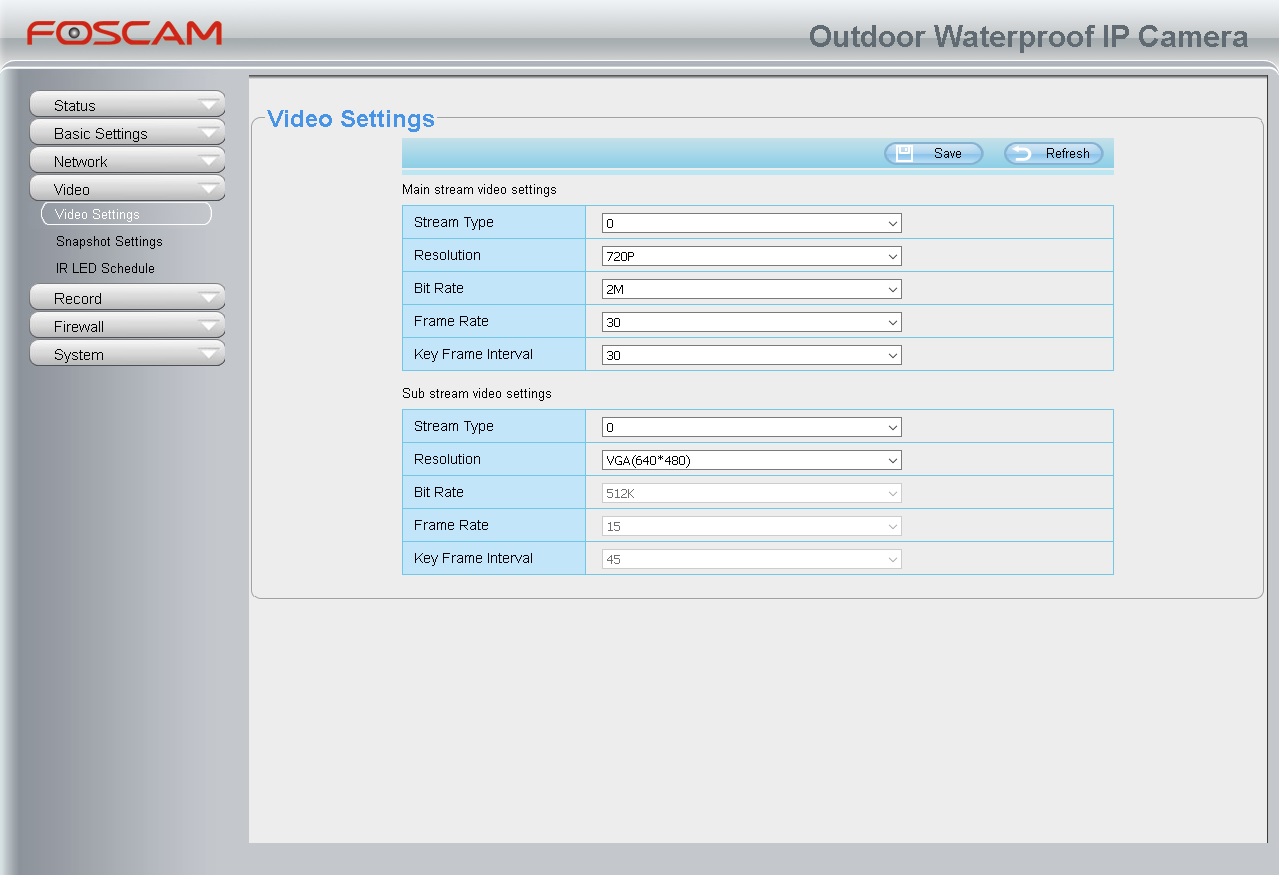Click the FOSCAM logo
Screen dimensions: 1284x880
click(124, 33)
